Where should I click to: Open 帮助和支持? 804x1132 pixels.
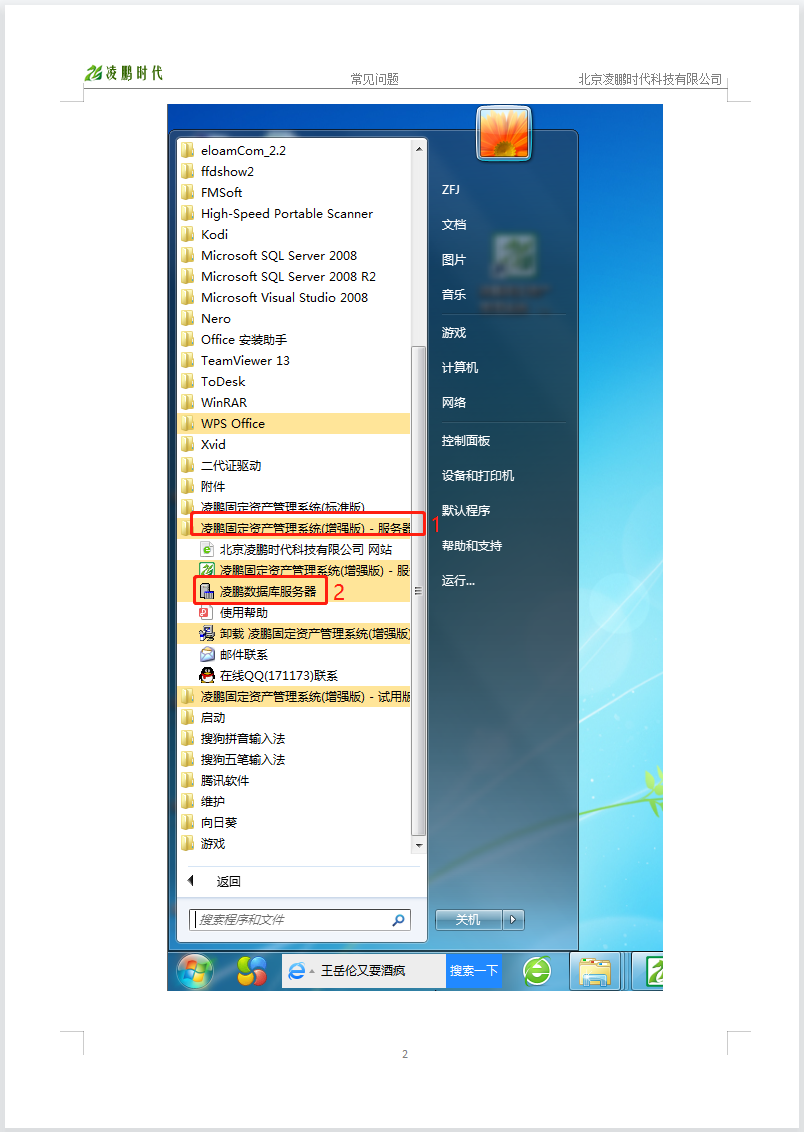click(x=471, y=546)
